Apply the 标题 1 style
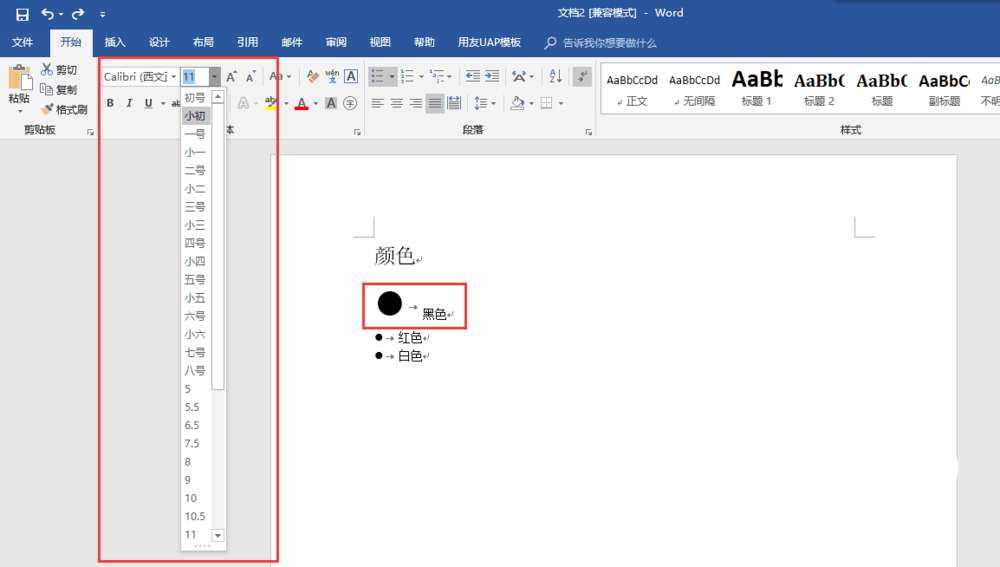 (x=756, y=89)
